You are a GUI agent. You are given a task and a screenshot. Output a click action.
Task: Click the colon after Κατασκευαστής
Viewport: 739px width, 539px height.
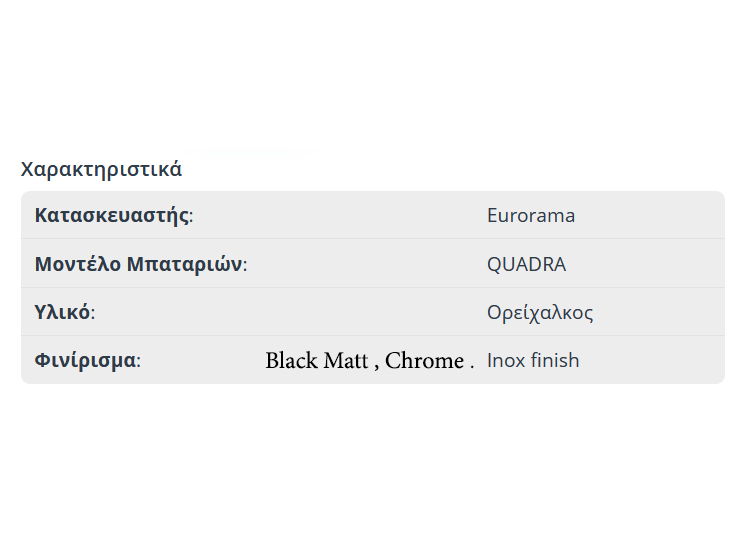[x=192, y=217]
